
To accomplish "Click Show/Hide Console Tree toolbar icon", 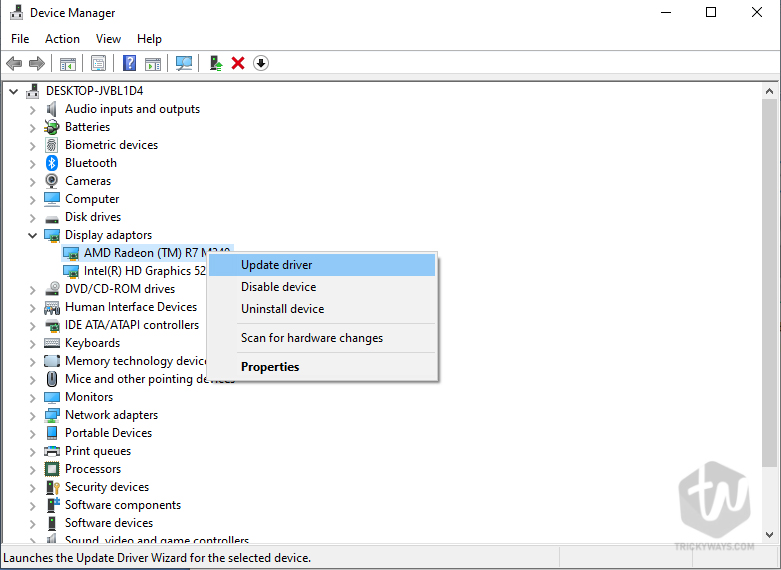I will point(67,63).
